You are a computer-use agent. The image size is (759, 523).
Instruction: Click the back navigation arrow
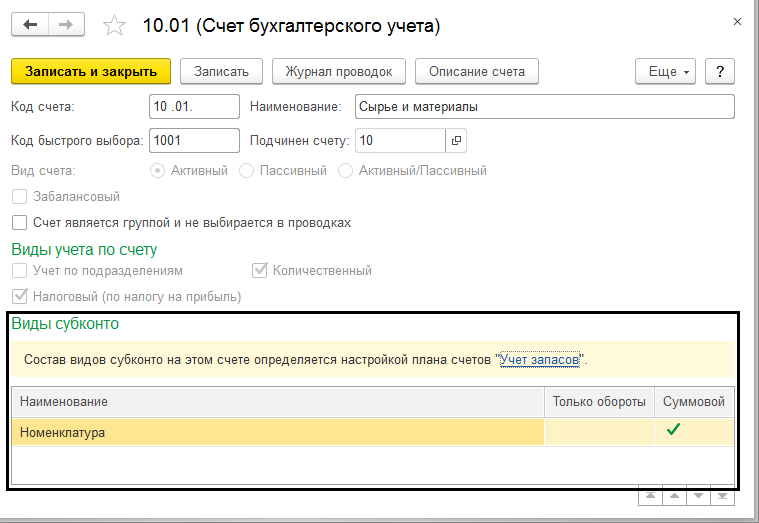[x=30, y=23]
